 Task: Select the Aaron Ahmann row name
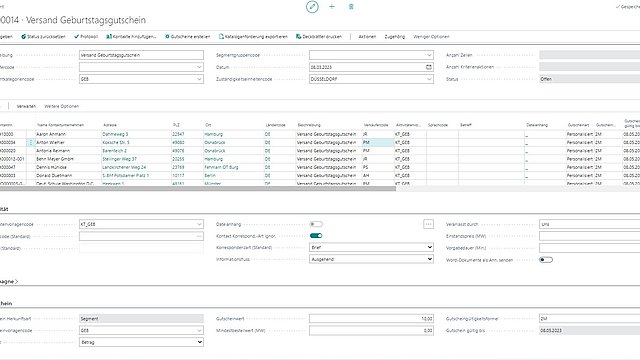click(51, 134)
